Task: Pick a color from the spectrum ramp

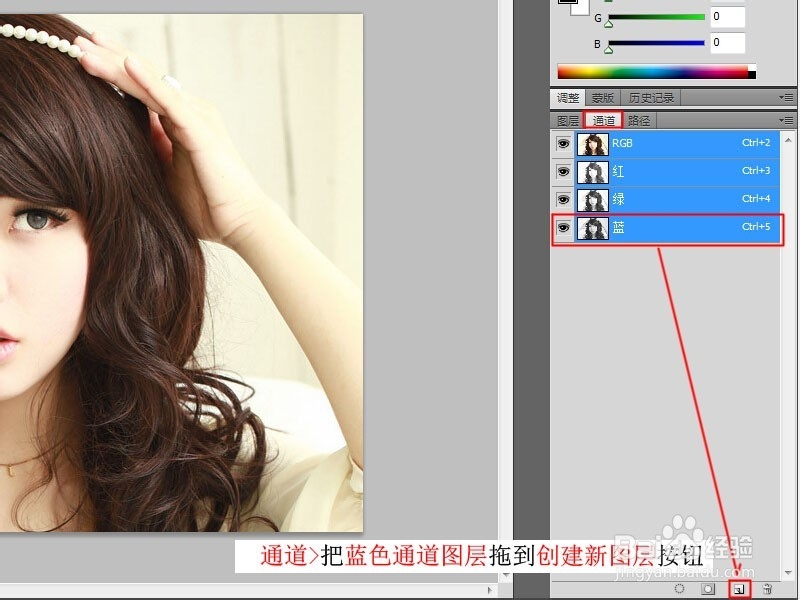Action: pos(653,71)
